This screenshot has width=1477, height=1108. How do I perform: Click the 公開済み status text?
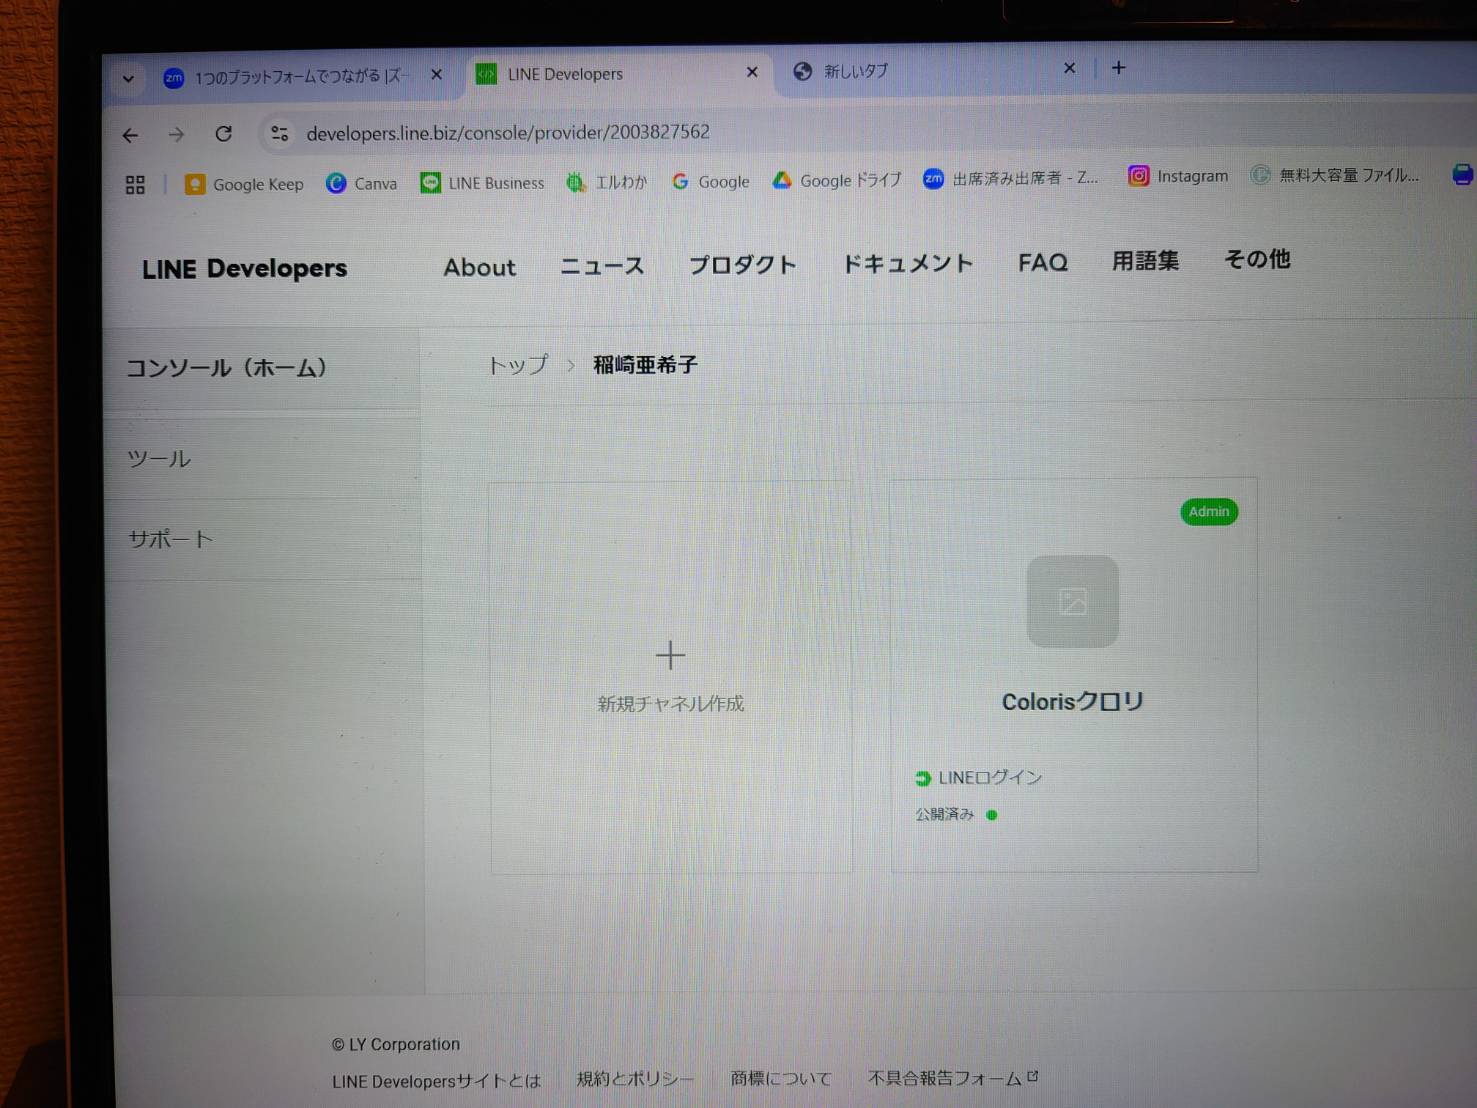[x=945, y=814]
